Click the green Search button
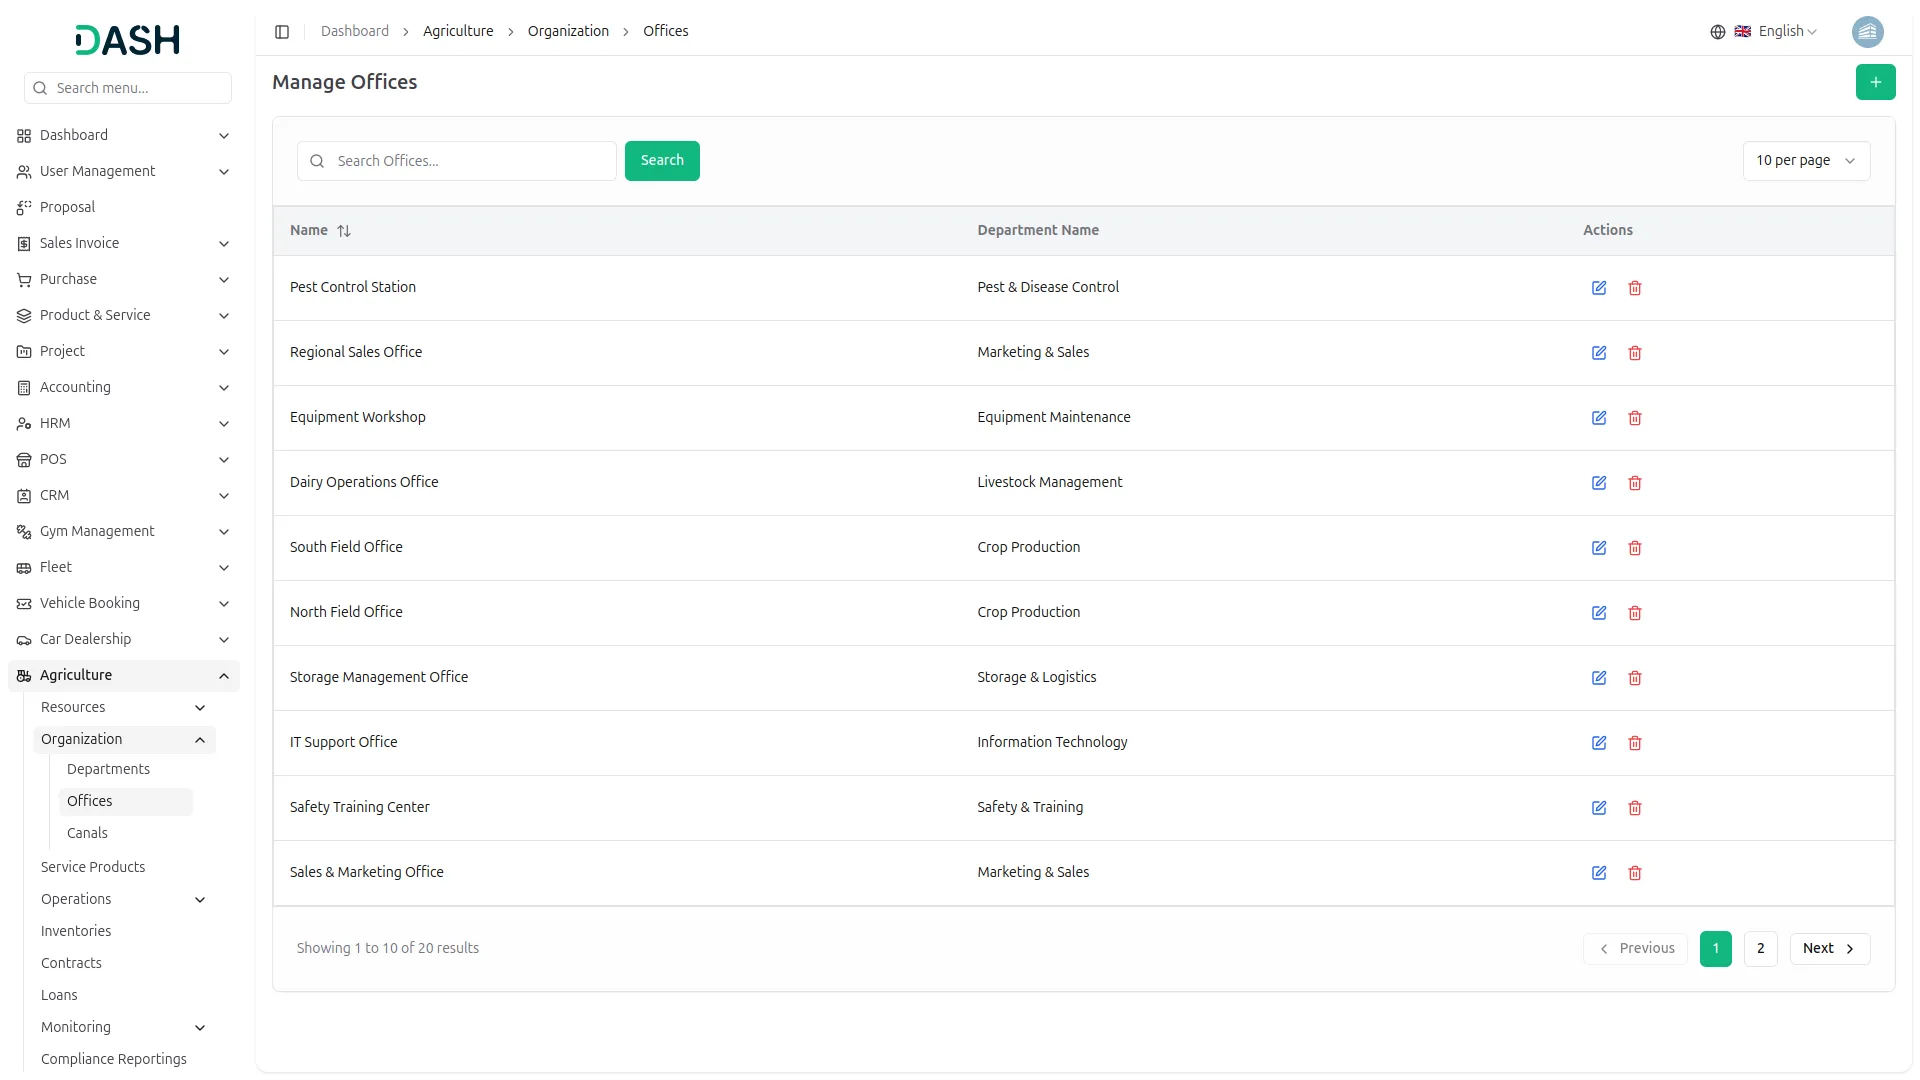Viewport: 1920px width, 1080px height. pyautogui.click(x=662, y=161)
